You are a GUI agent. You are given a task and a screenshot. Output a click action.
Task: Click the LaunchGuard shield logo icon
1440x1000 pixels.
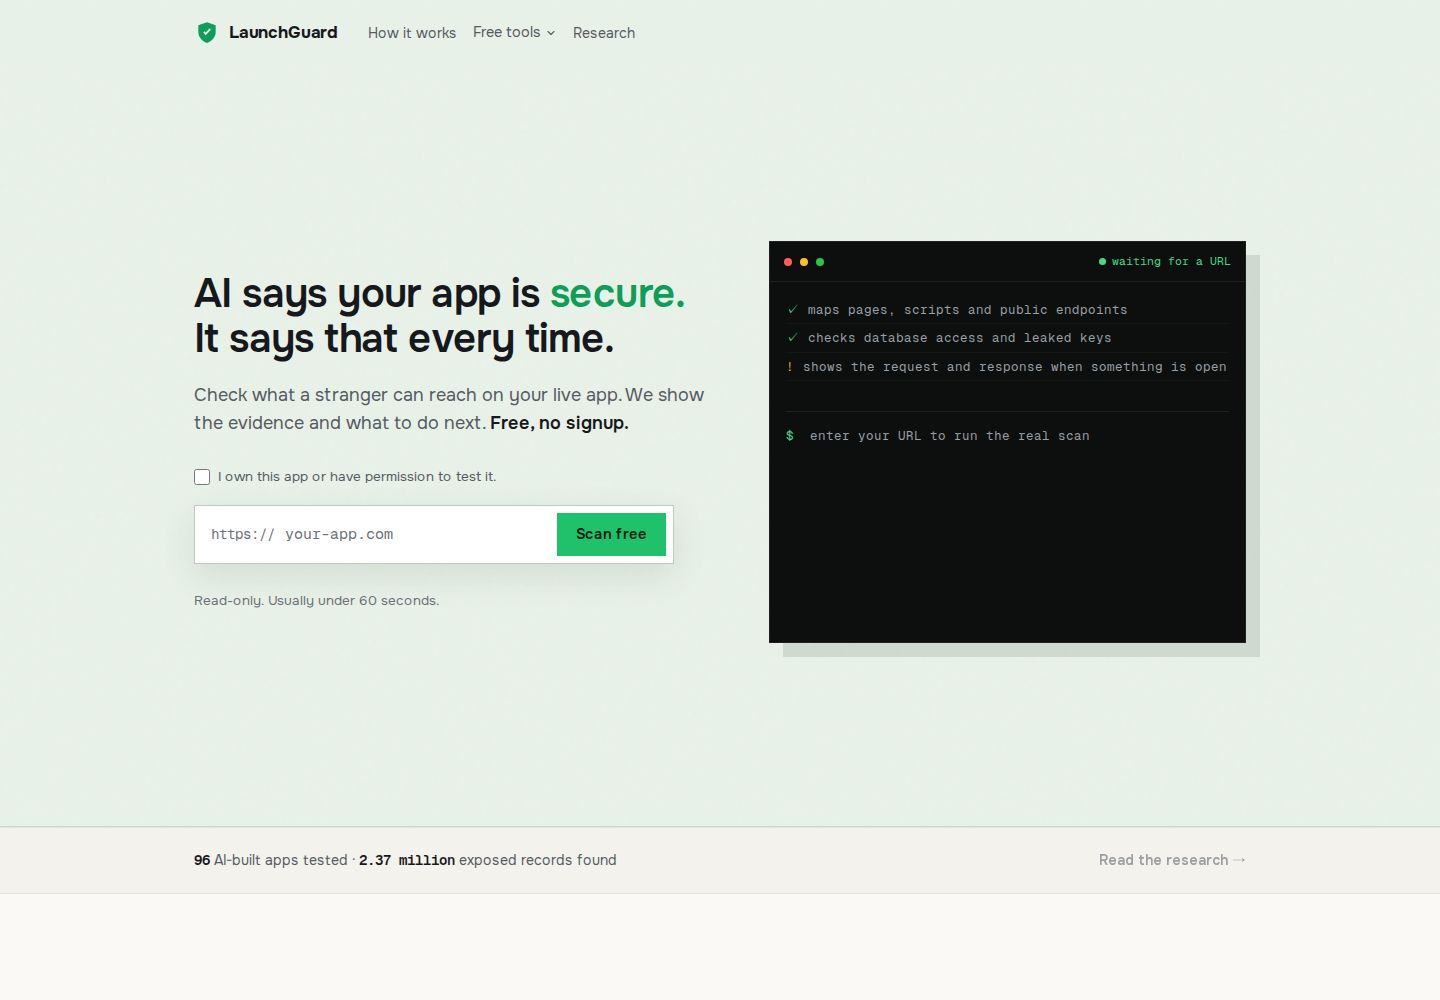207,33
